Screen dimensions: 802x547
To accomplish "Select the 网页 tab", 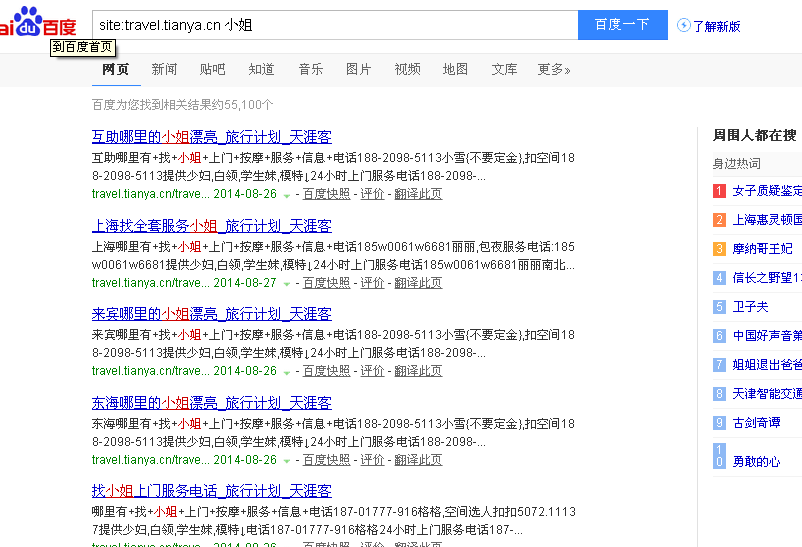I will (116, 69).
